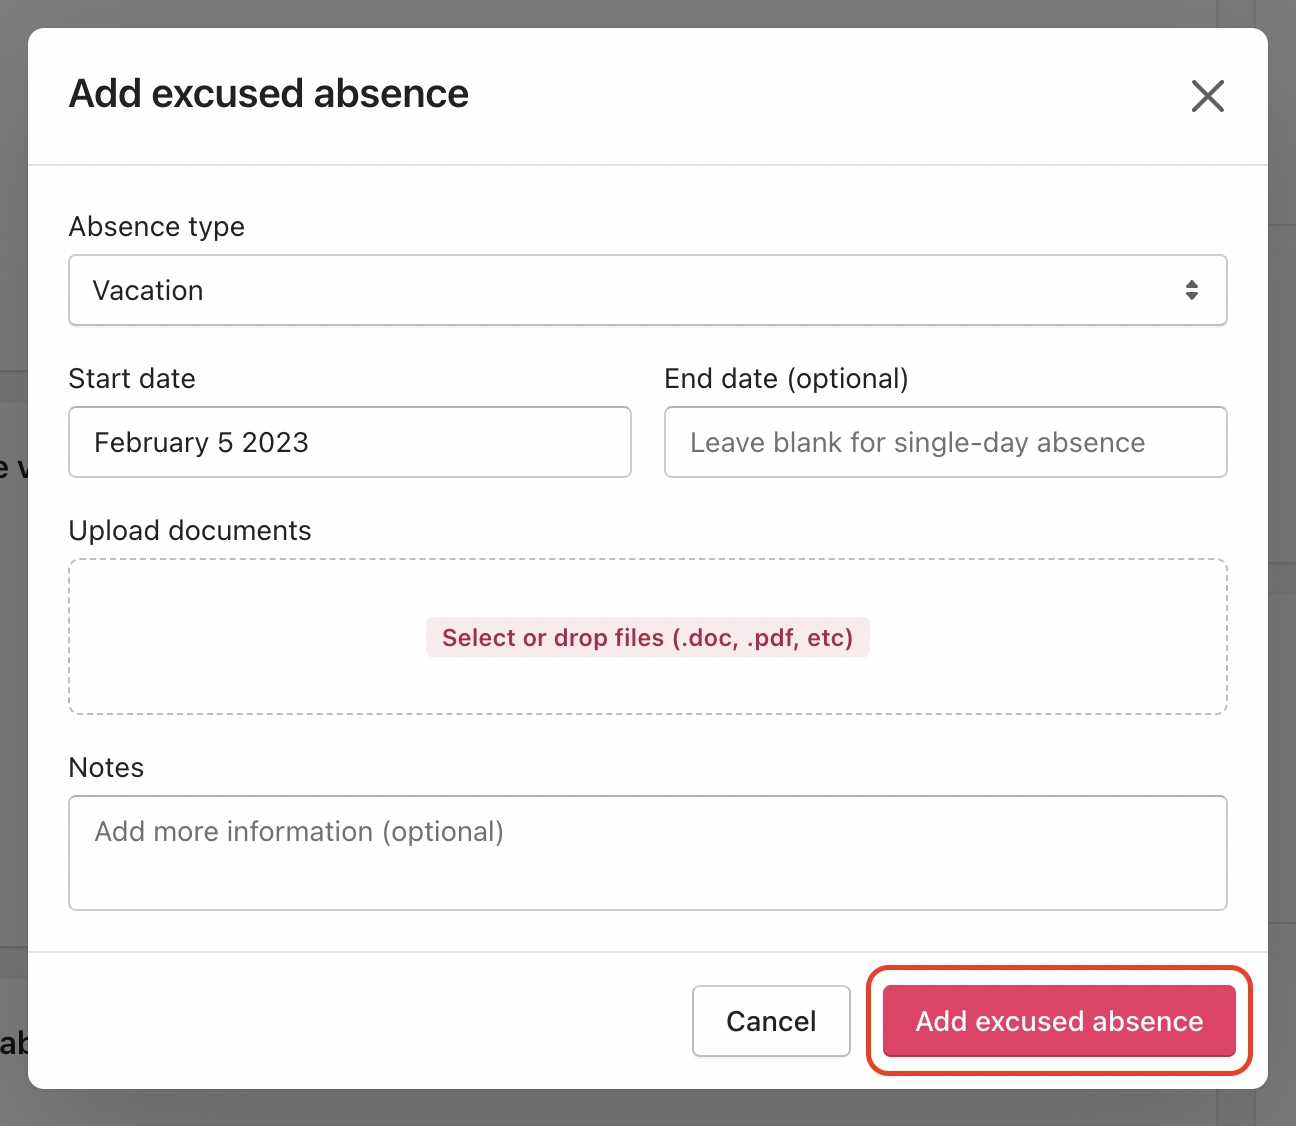Image resolution: width=1296 pixels, height=1126 pixels.
Task: Click the End date (optional) label
Action: click(786, 379)
